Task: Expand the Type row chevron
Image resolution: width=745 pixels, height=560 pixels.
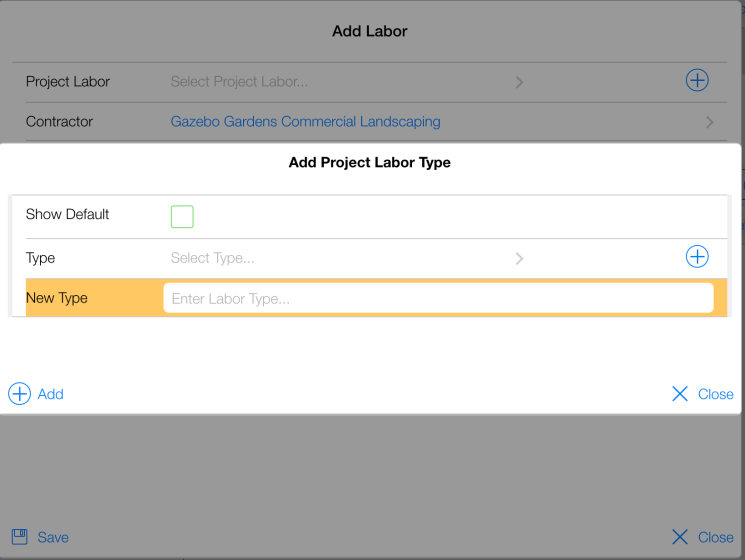Action: pyautogui.click(x=519, y=258)
